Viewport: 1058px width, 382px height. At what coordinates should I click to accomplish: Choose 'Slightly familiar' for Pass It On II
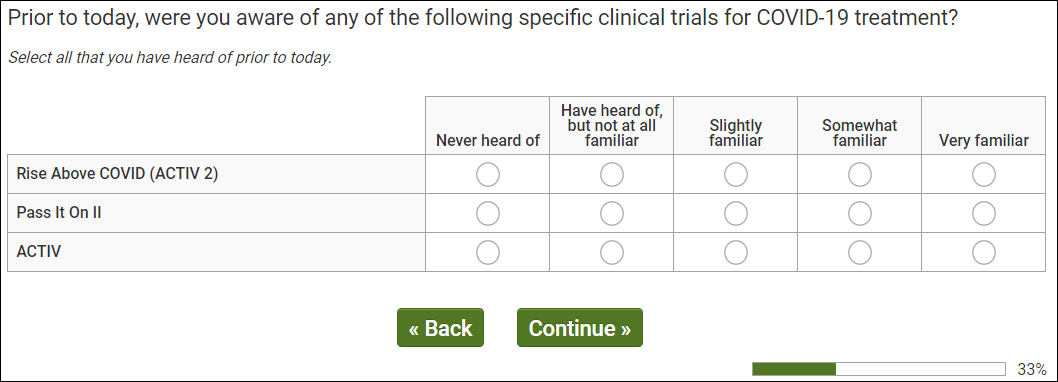click(735, 213)
